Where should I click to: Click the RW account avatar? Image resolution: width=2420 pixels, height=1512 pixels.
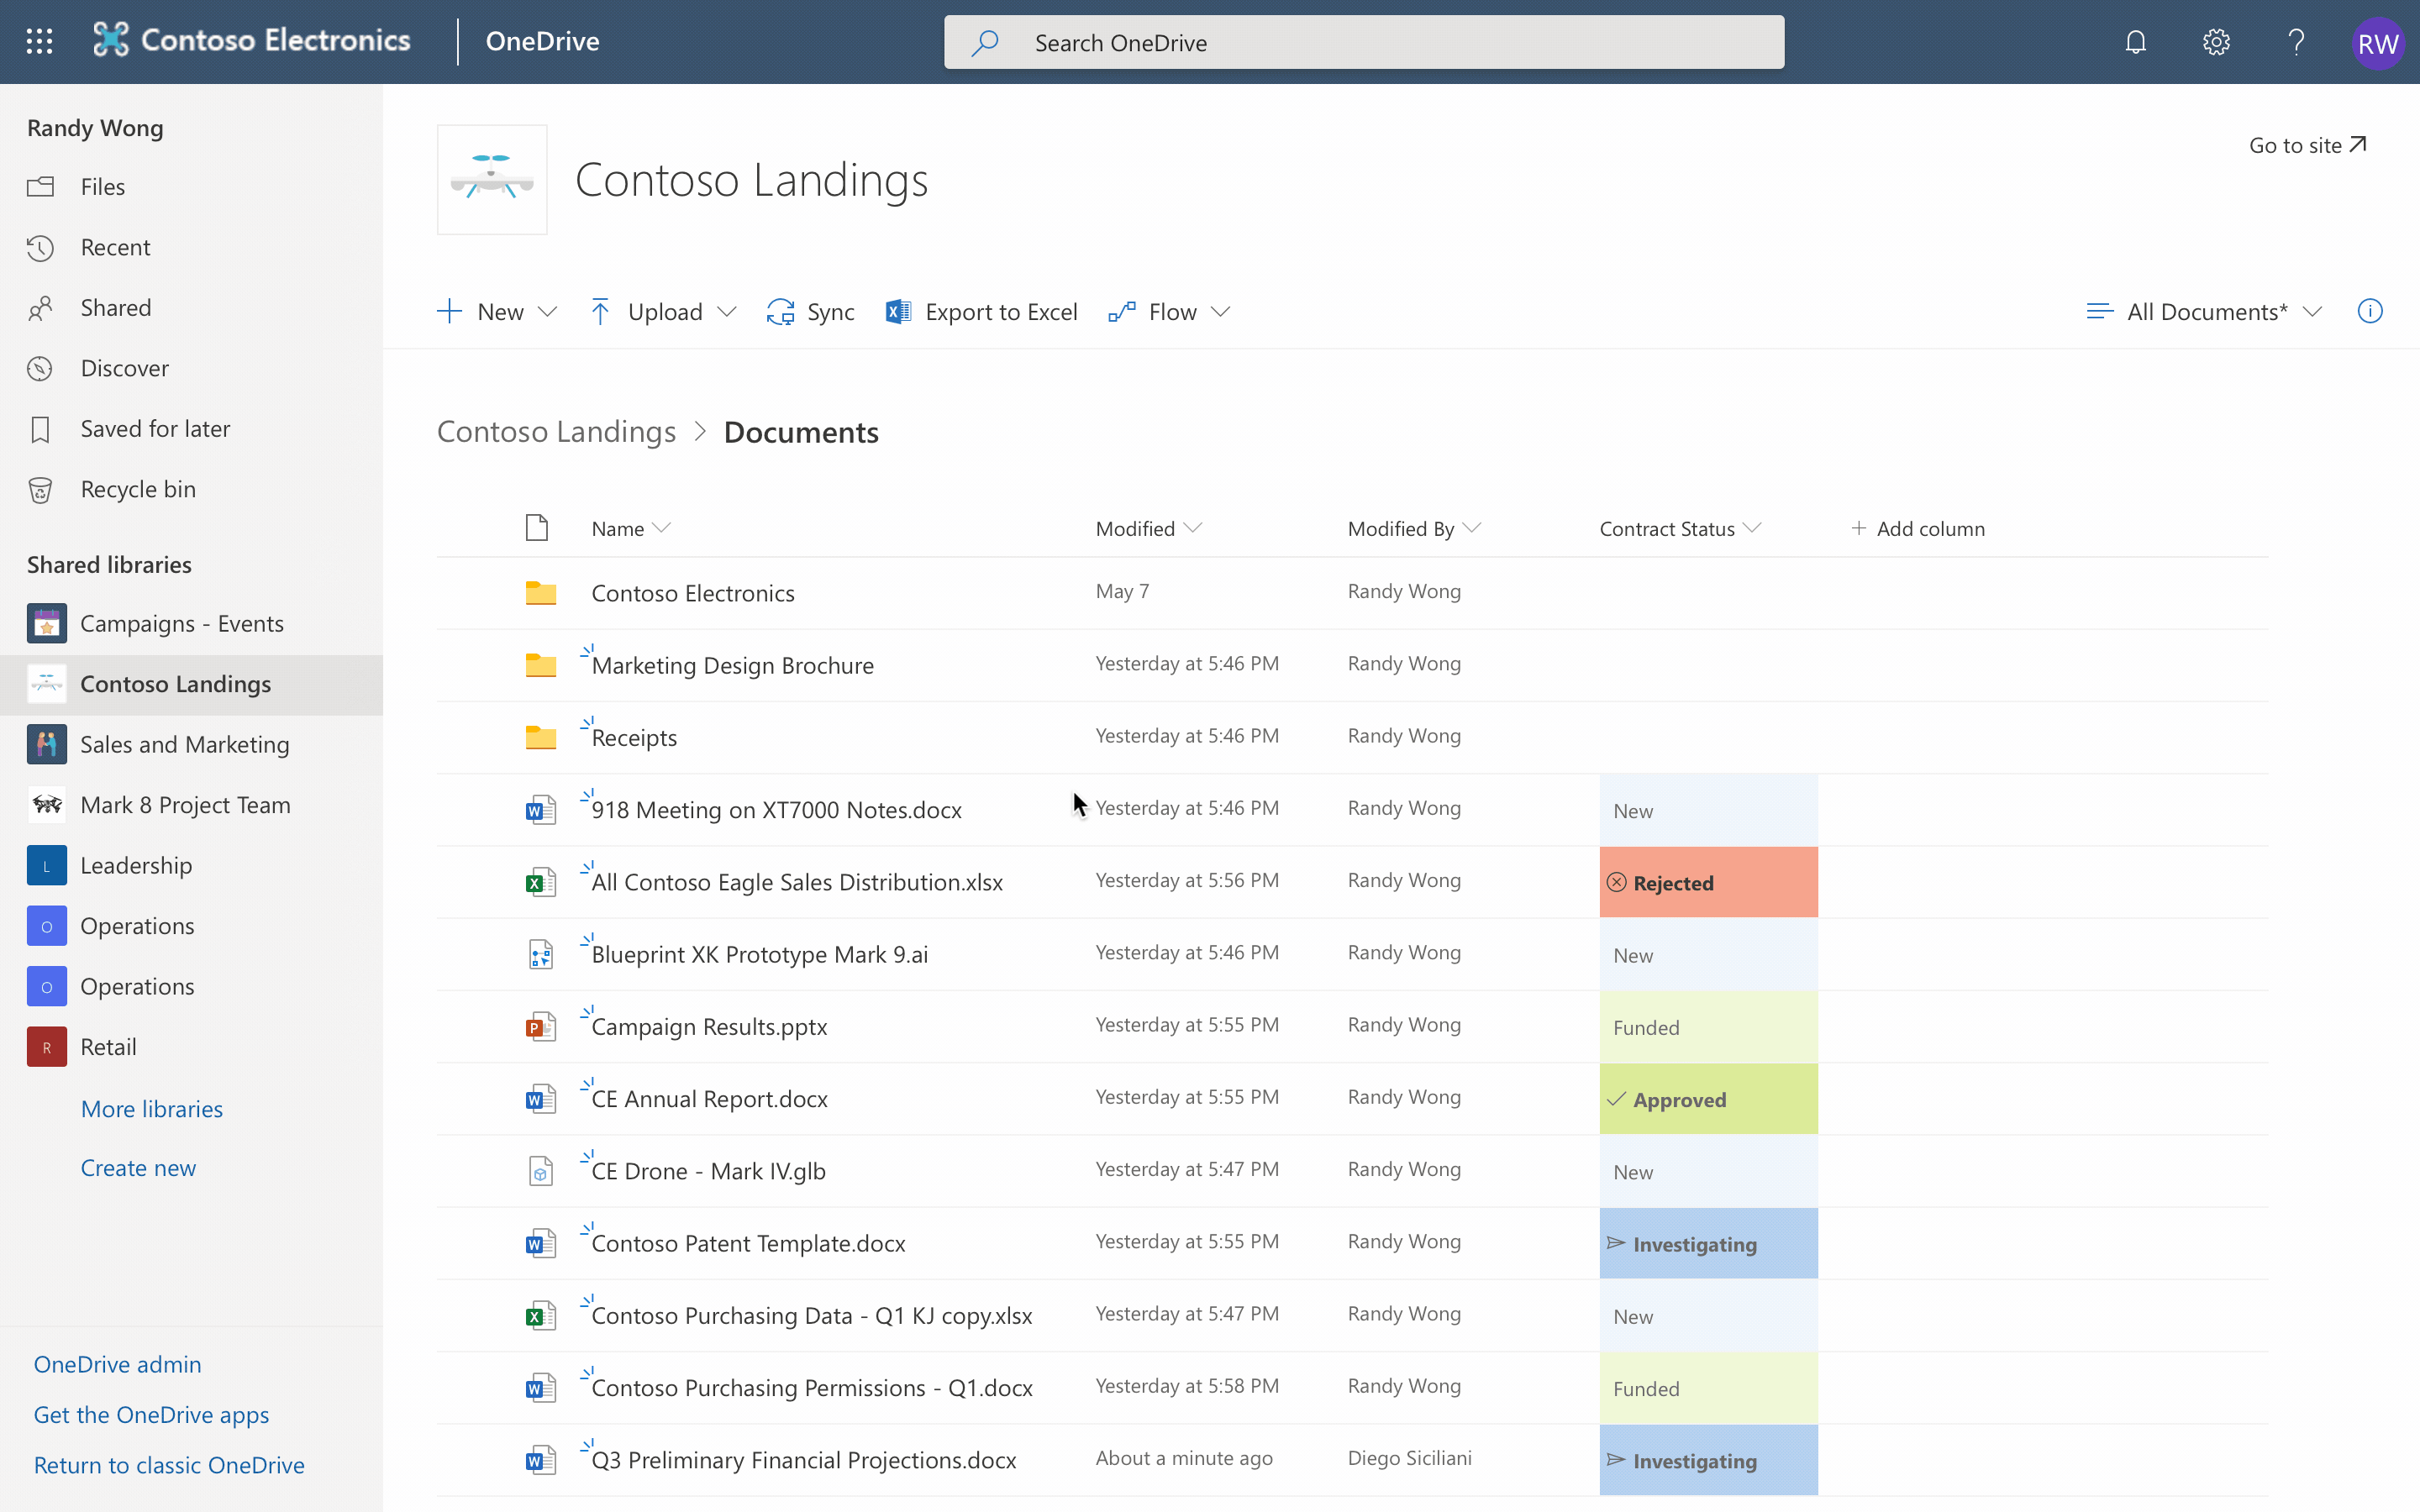[x=2377, y=43]
